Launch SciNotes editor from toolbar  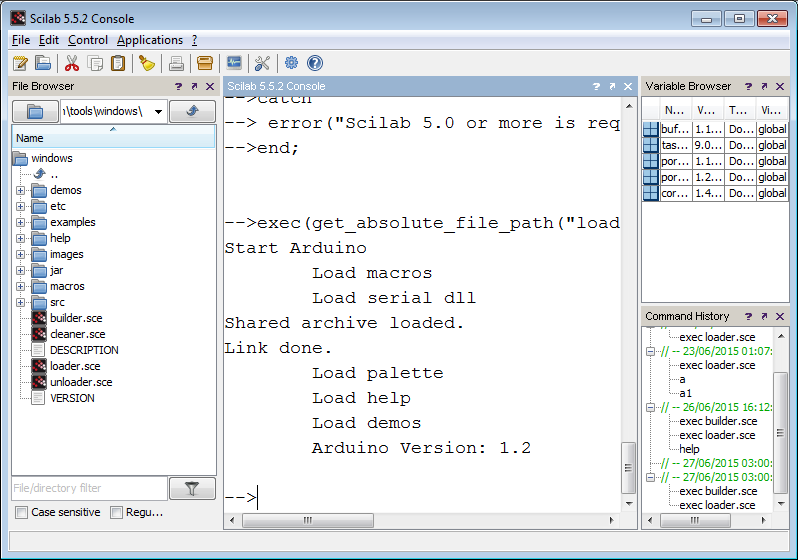[x=20, y=63]
